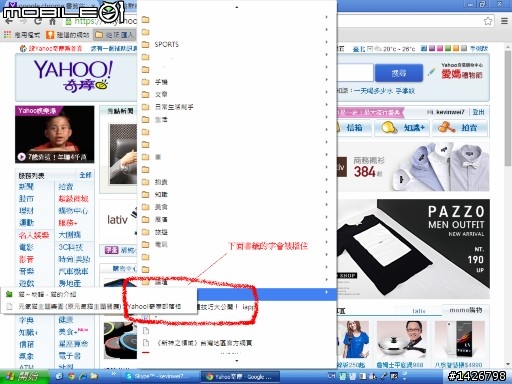
Task: Open the lativ business shirts banner ad
Action: click(x=413, y=167)
